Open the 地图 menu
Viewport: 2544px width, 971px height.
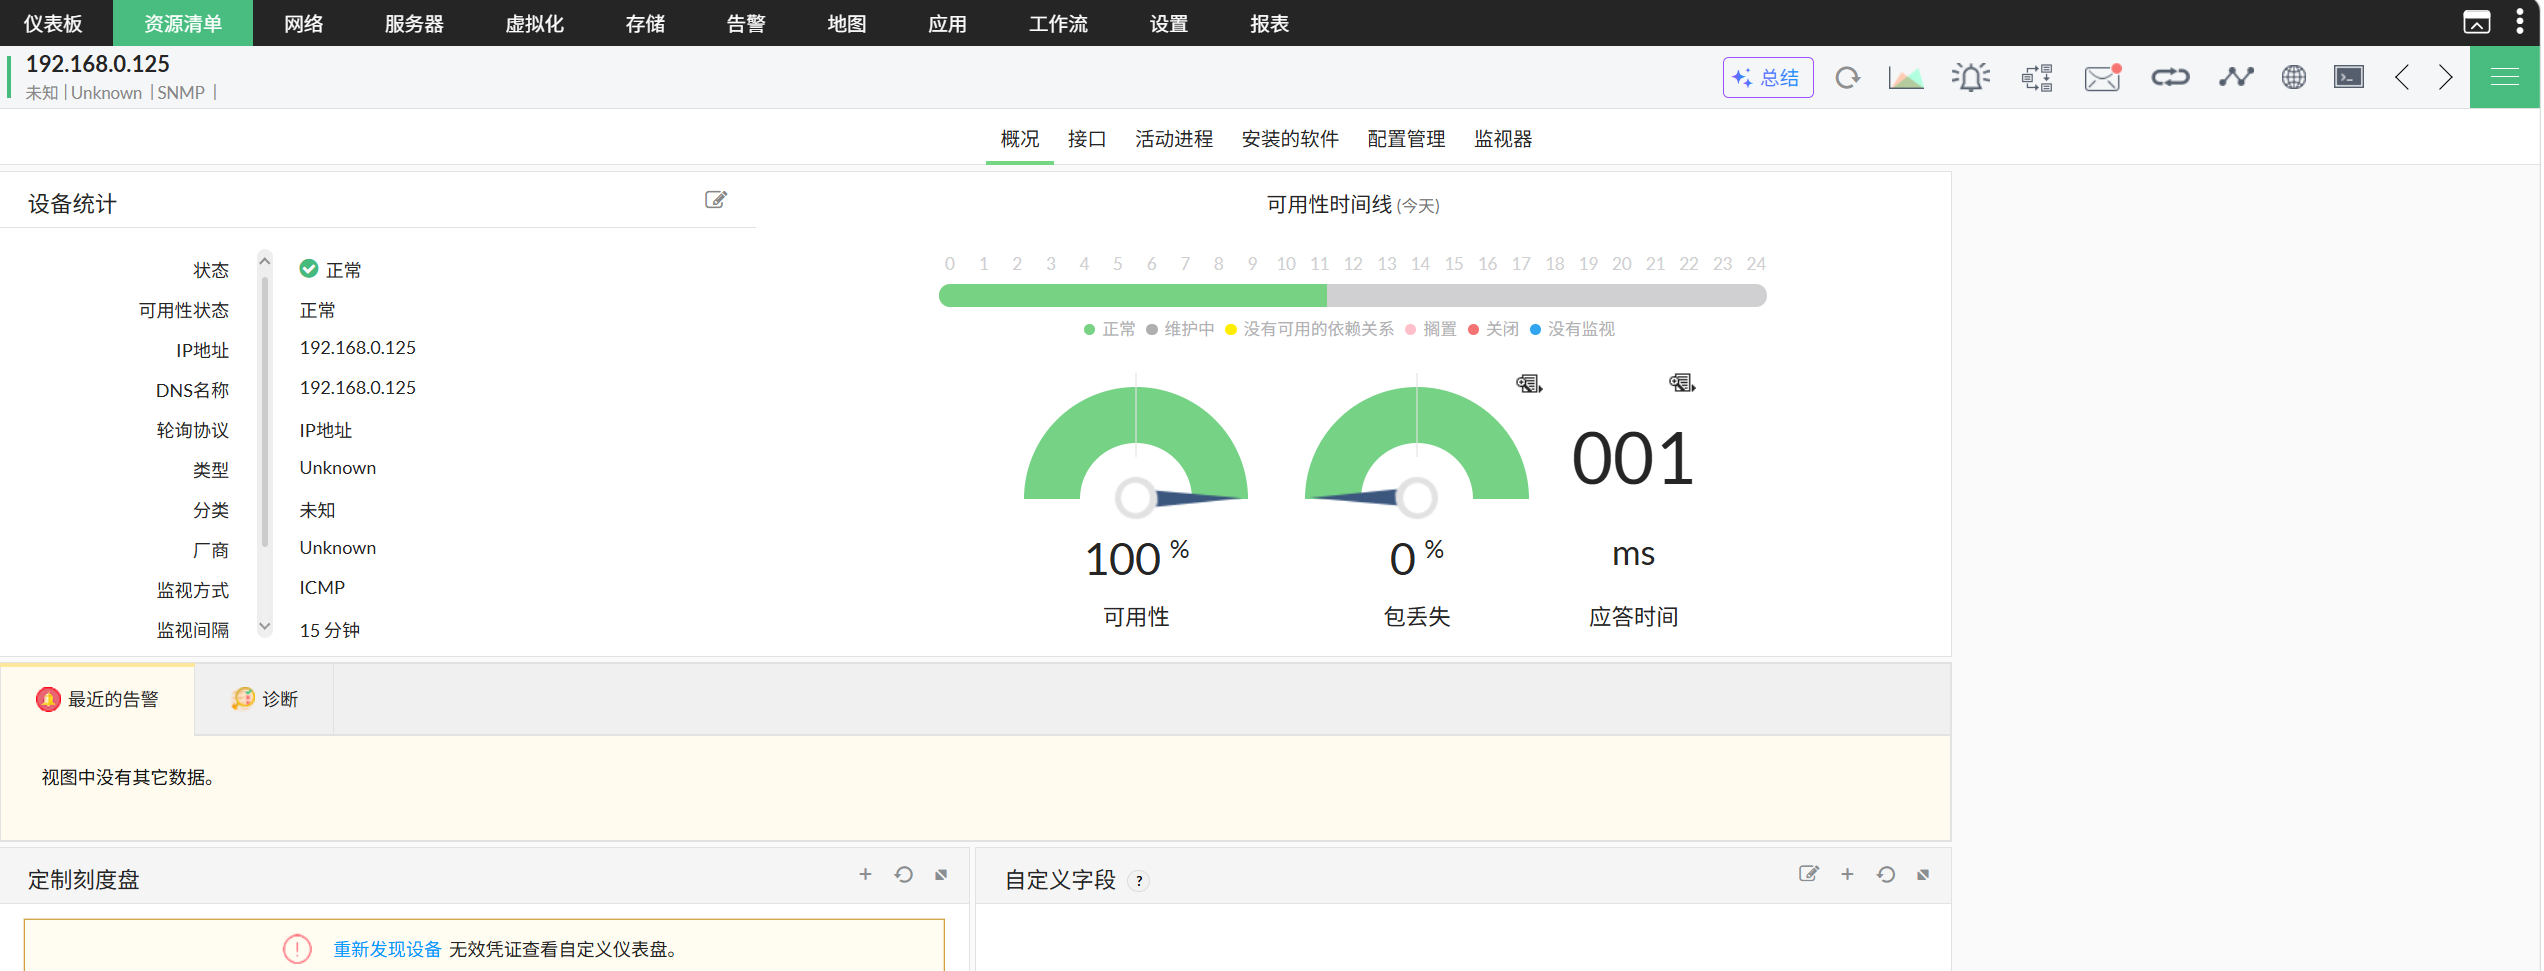[847, 23]
